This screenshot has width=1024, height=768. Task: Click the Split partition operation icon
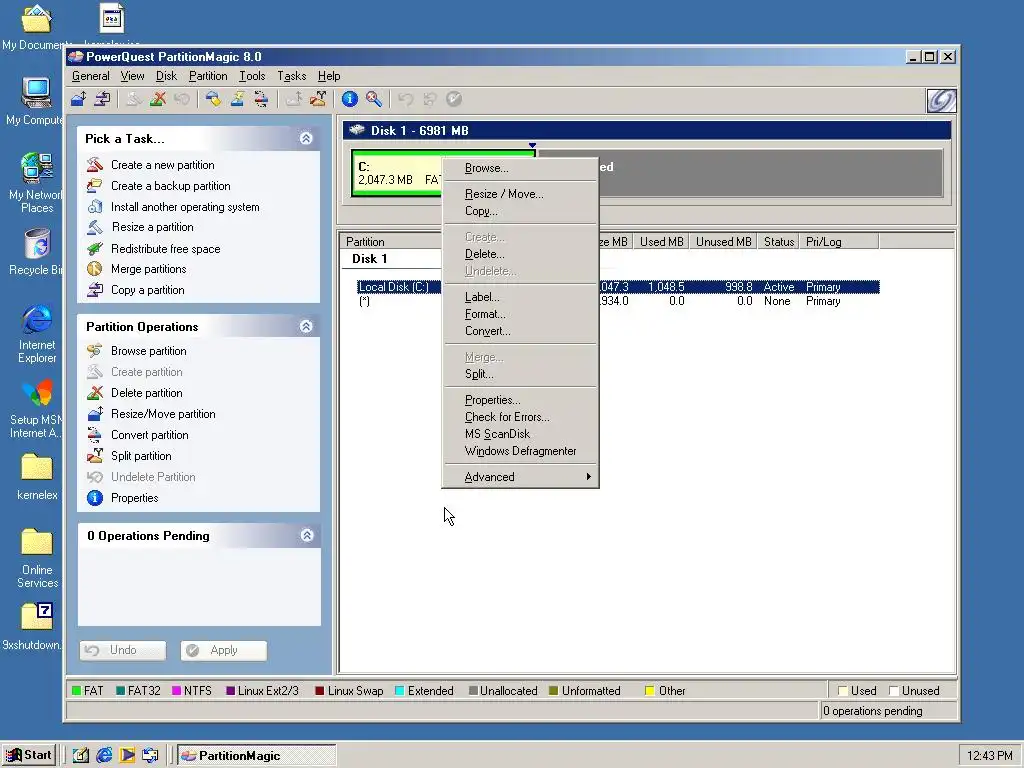click(x=95, y=456)
